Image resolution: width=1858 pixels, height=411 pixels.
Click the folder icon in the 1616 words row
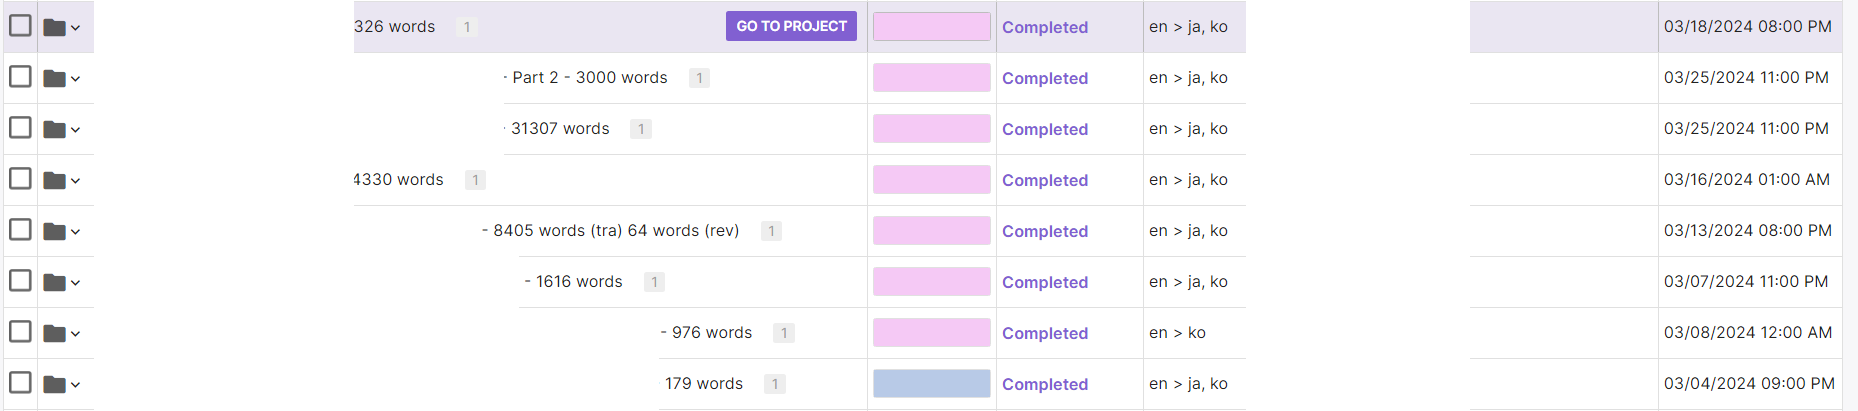tap(54, 283)
